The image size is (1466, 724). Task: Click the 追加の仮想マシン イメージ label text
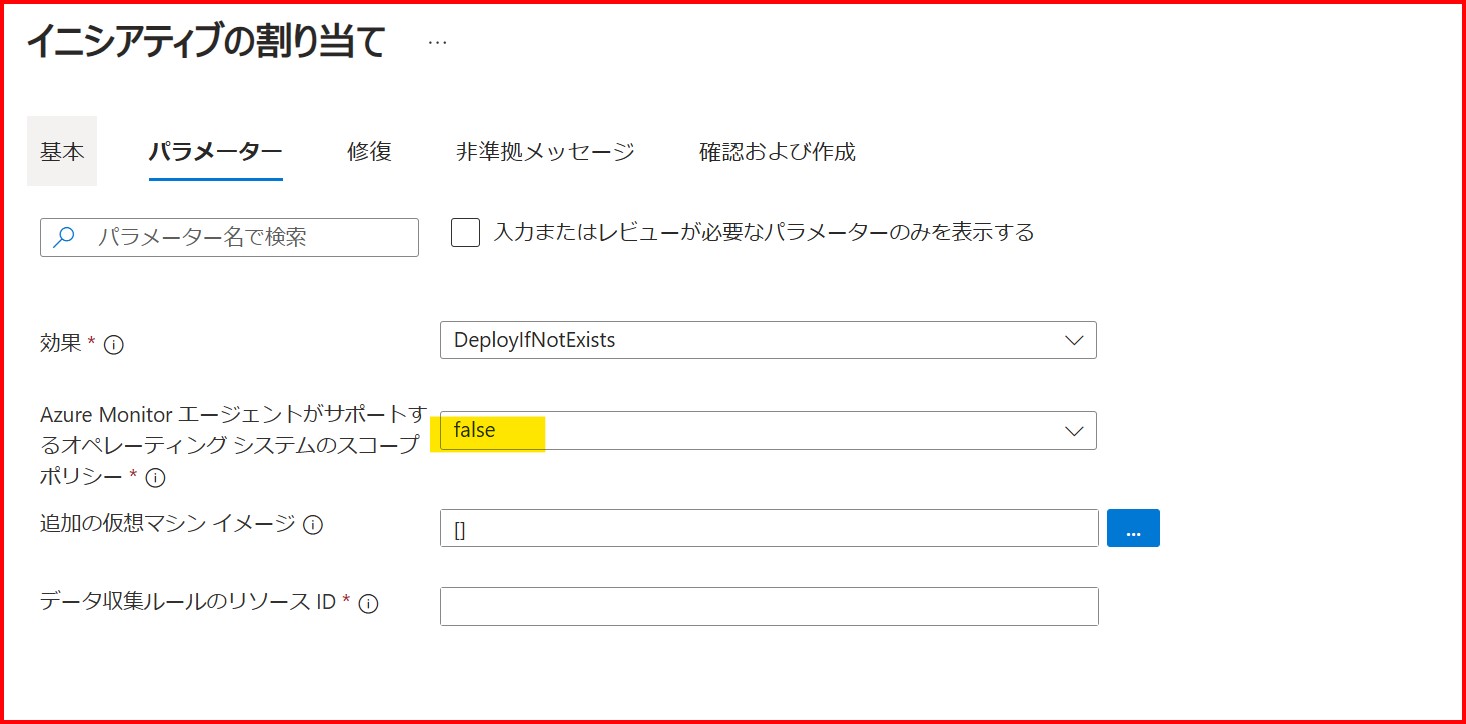tap(167, 523)
